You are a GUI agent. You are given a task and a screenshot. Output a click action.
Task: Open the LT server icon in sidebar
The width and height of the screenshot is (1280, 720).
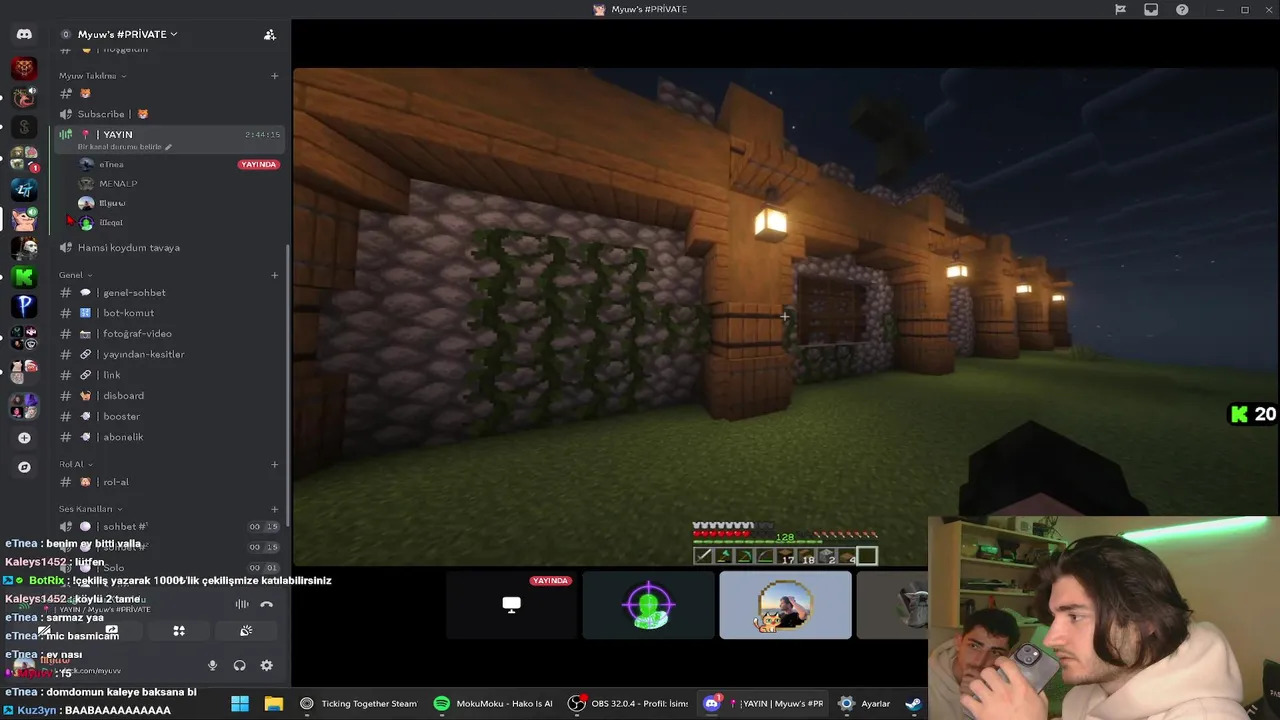pos(24,188)
